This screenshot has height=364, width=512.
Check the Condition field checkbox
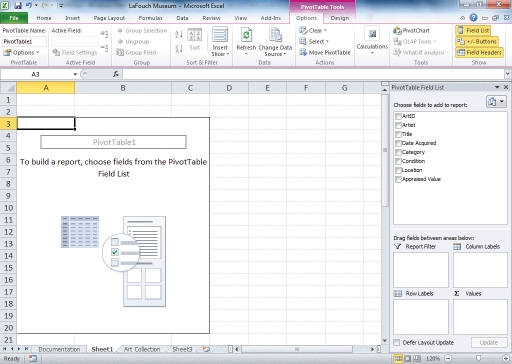pyautogui.click(x=398, y=161)
